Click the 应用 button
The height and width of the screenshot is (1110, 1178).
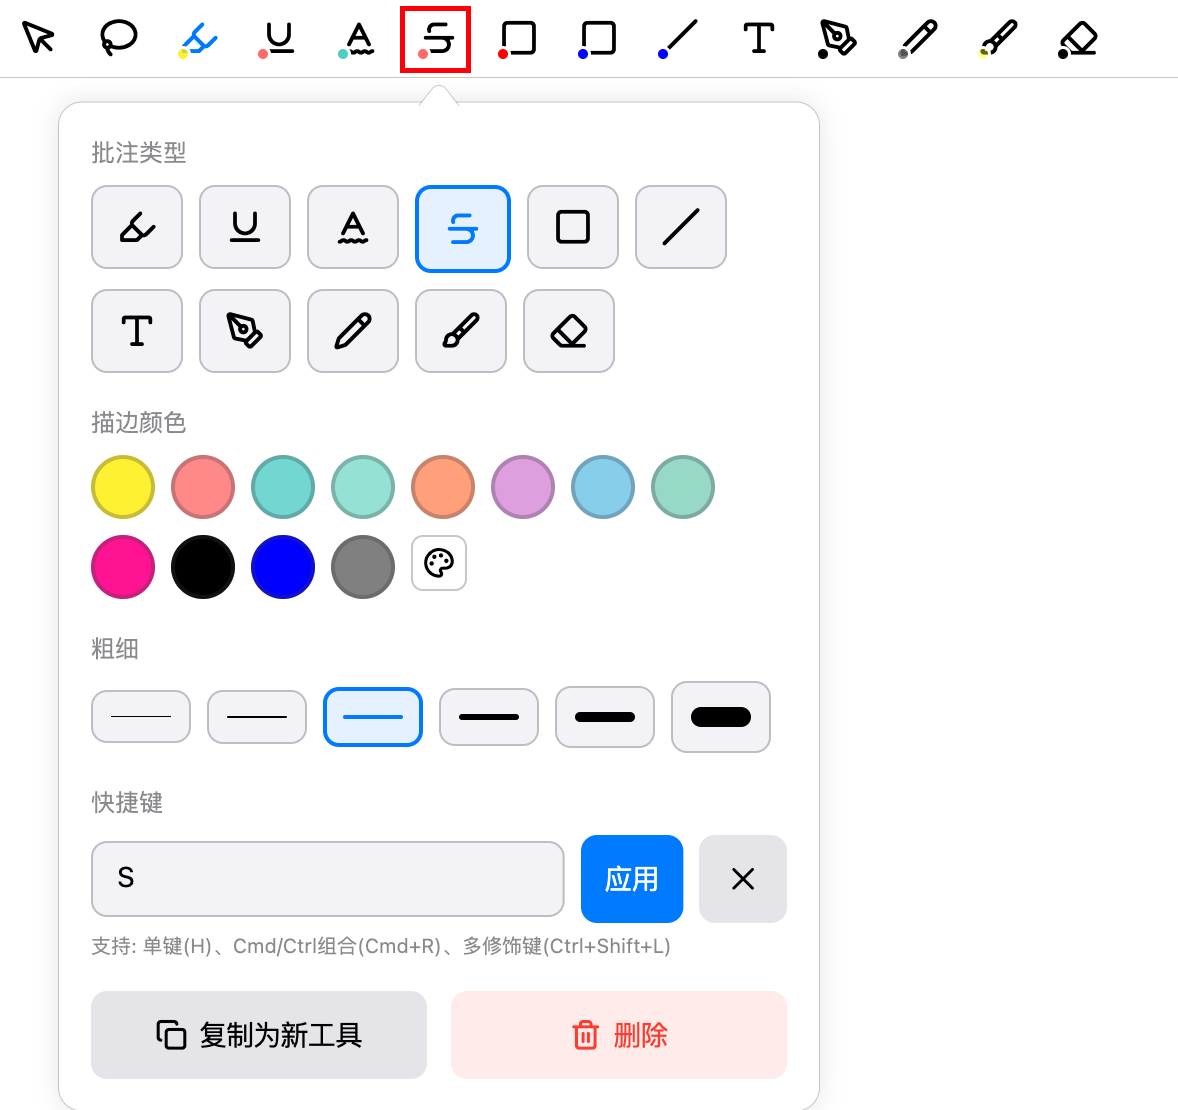pyautogui.click(x=632, y=879)
